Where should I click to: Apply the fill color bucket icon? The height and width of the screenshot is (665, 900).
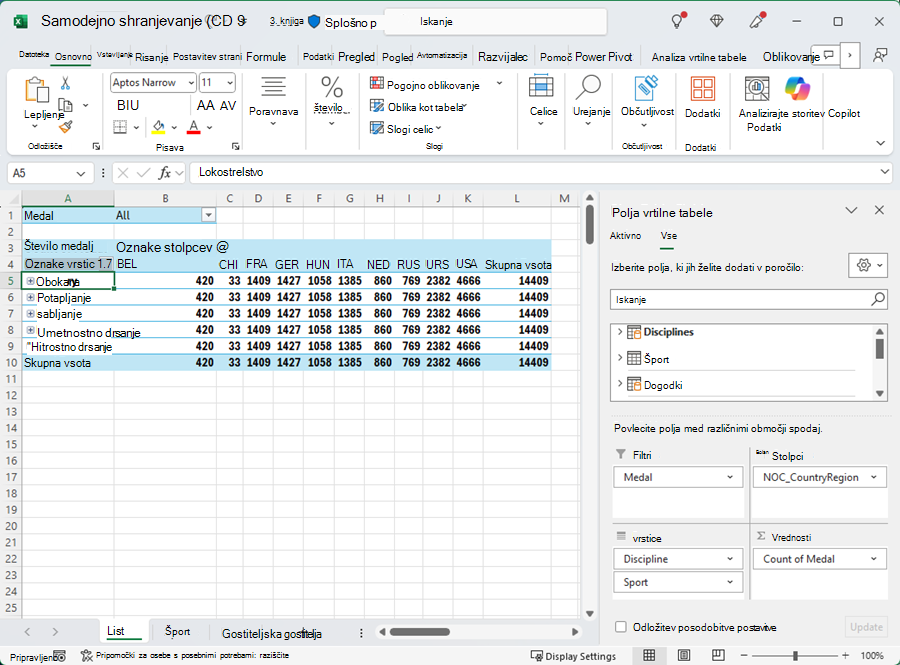[158, 127]
